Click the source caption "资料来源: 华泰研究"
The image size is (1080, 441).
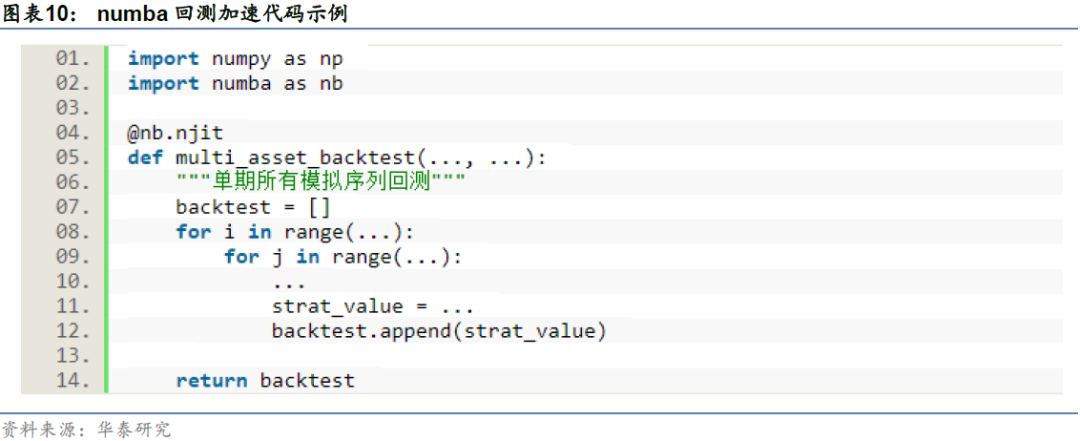pyautogui.click(x=86, y=429)
